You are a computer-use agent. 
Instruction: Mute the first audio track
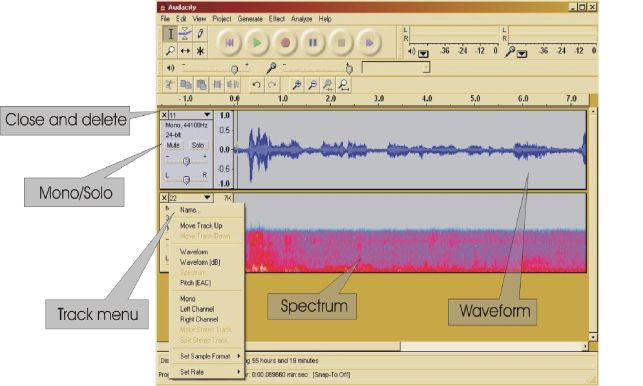173,145
